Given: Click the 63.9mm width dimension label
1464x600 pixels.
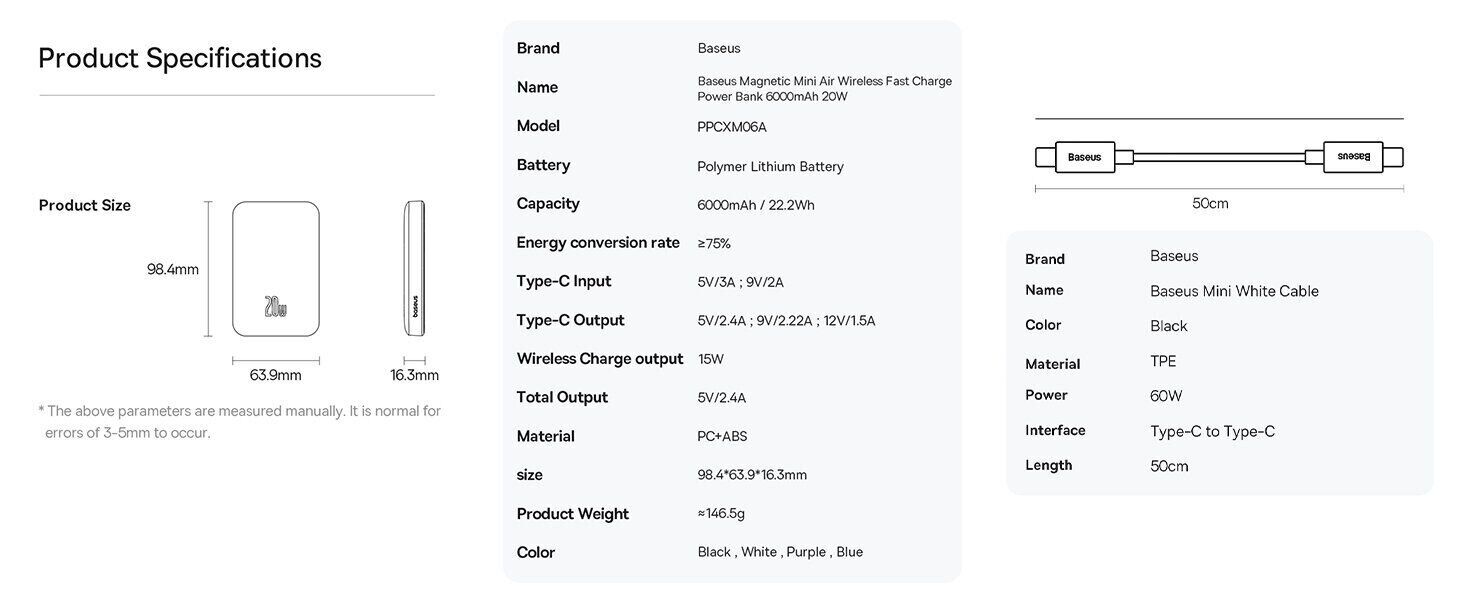Looking at the screenshot, I should [275, 375].
